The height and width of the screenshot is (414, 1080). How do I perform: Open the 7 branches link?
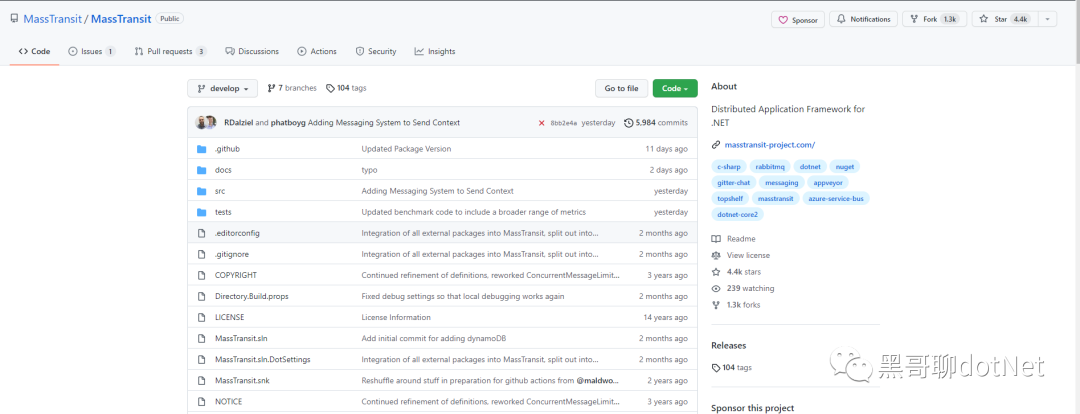[292, 88]
